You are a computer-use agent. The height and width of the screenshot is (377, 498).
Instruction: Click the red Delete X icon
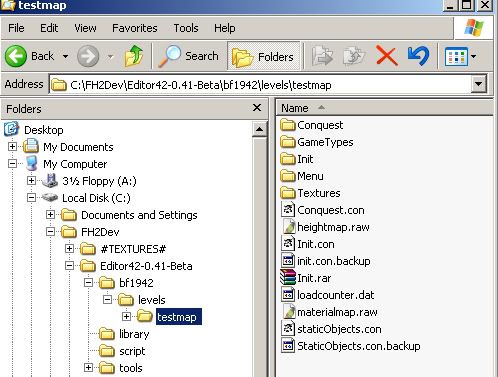tap(387, 56)
